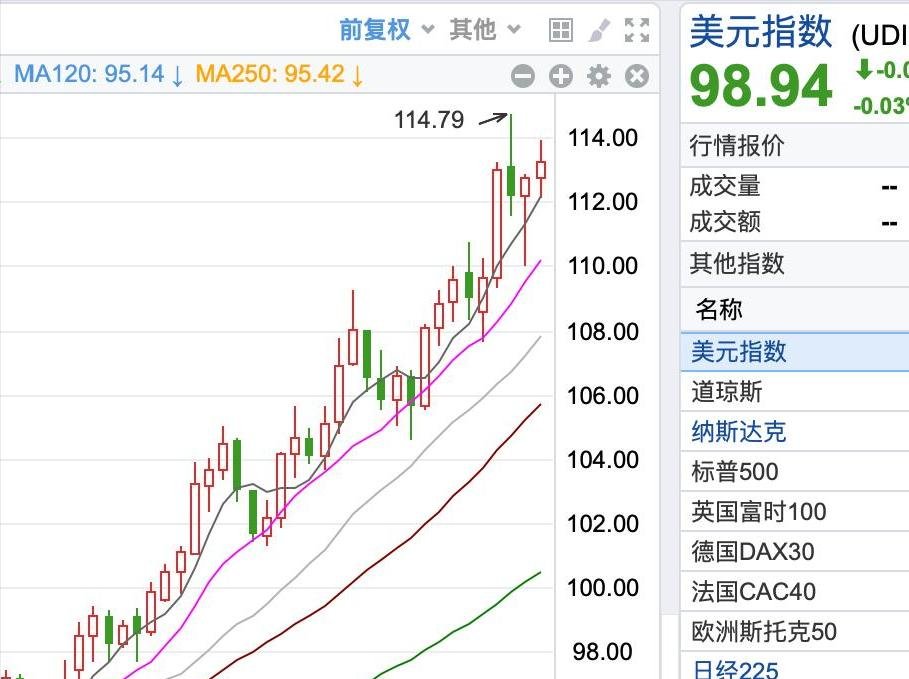Viewport: 909px width, 679px height.
Task: Zoom in using the plus icon
Action: [560, 75]
